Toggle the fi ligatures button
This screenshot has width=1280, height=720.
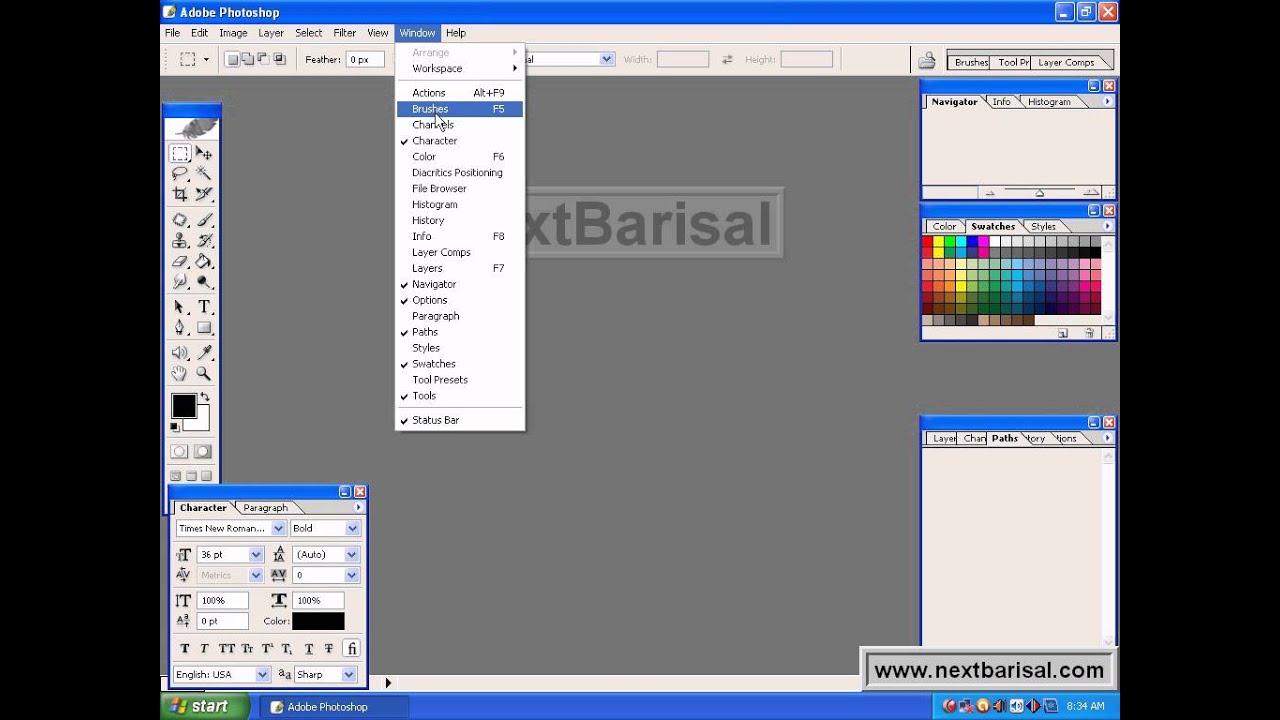352,649
